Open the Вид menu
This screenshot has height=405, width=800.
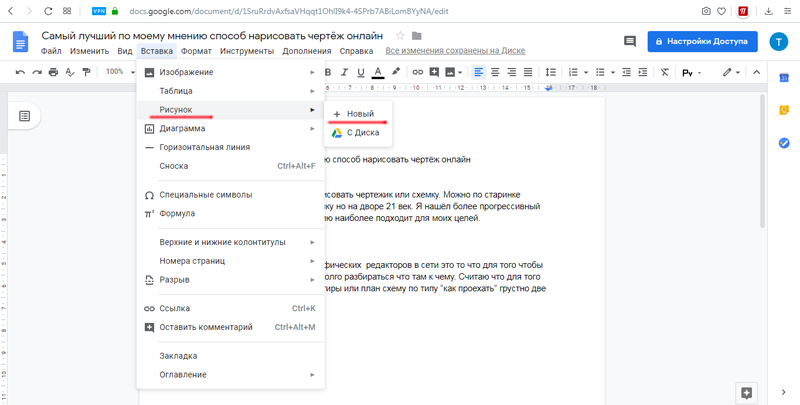124,51
